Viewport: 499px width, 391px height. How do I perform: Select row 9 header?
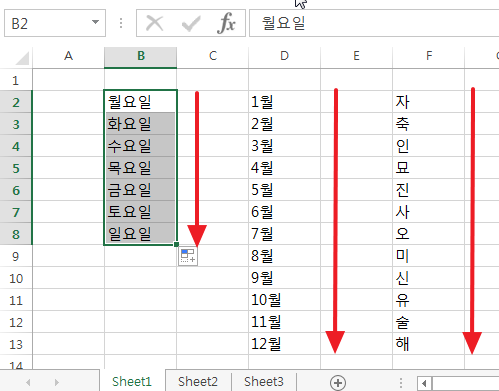click(16, 256)
